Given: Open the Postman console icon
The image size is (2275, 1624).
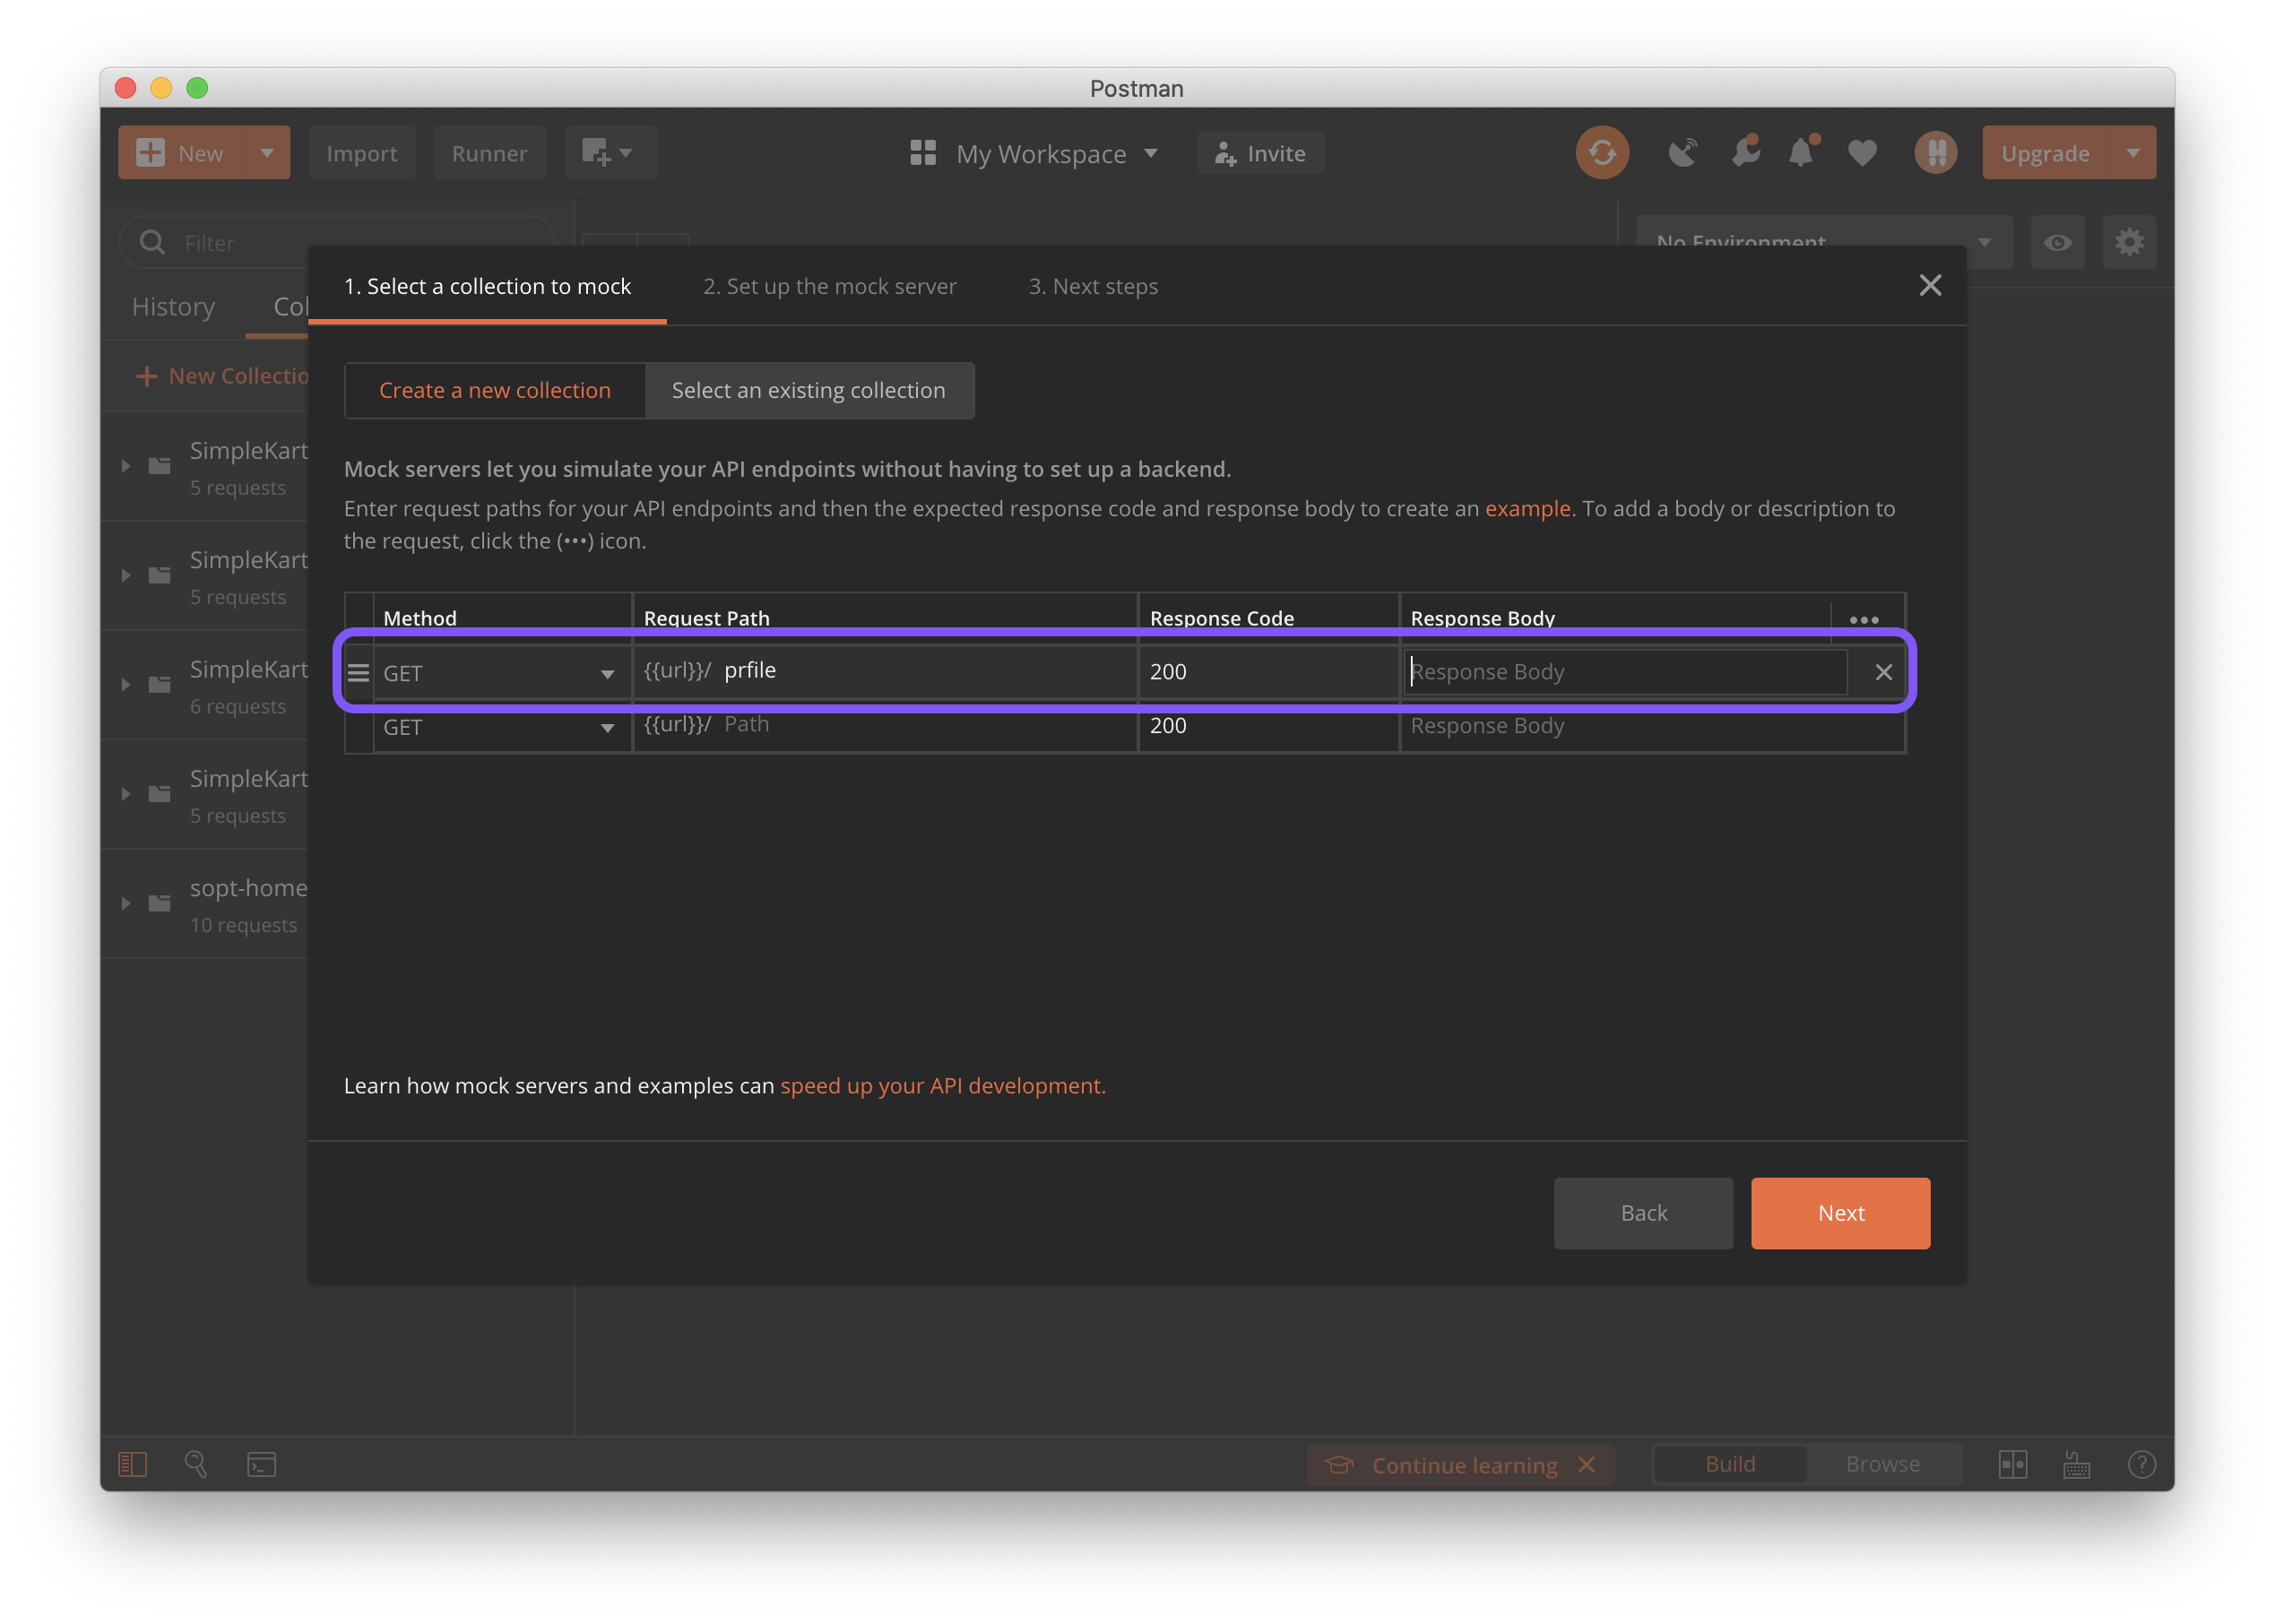Looking at the screenshot, I should 261,1464.
